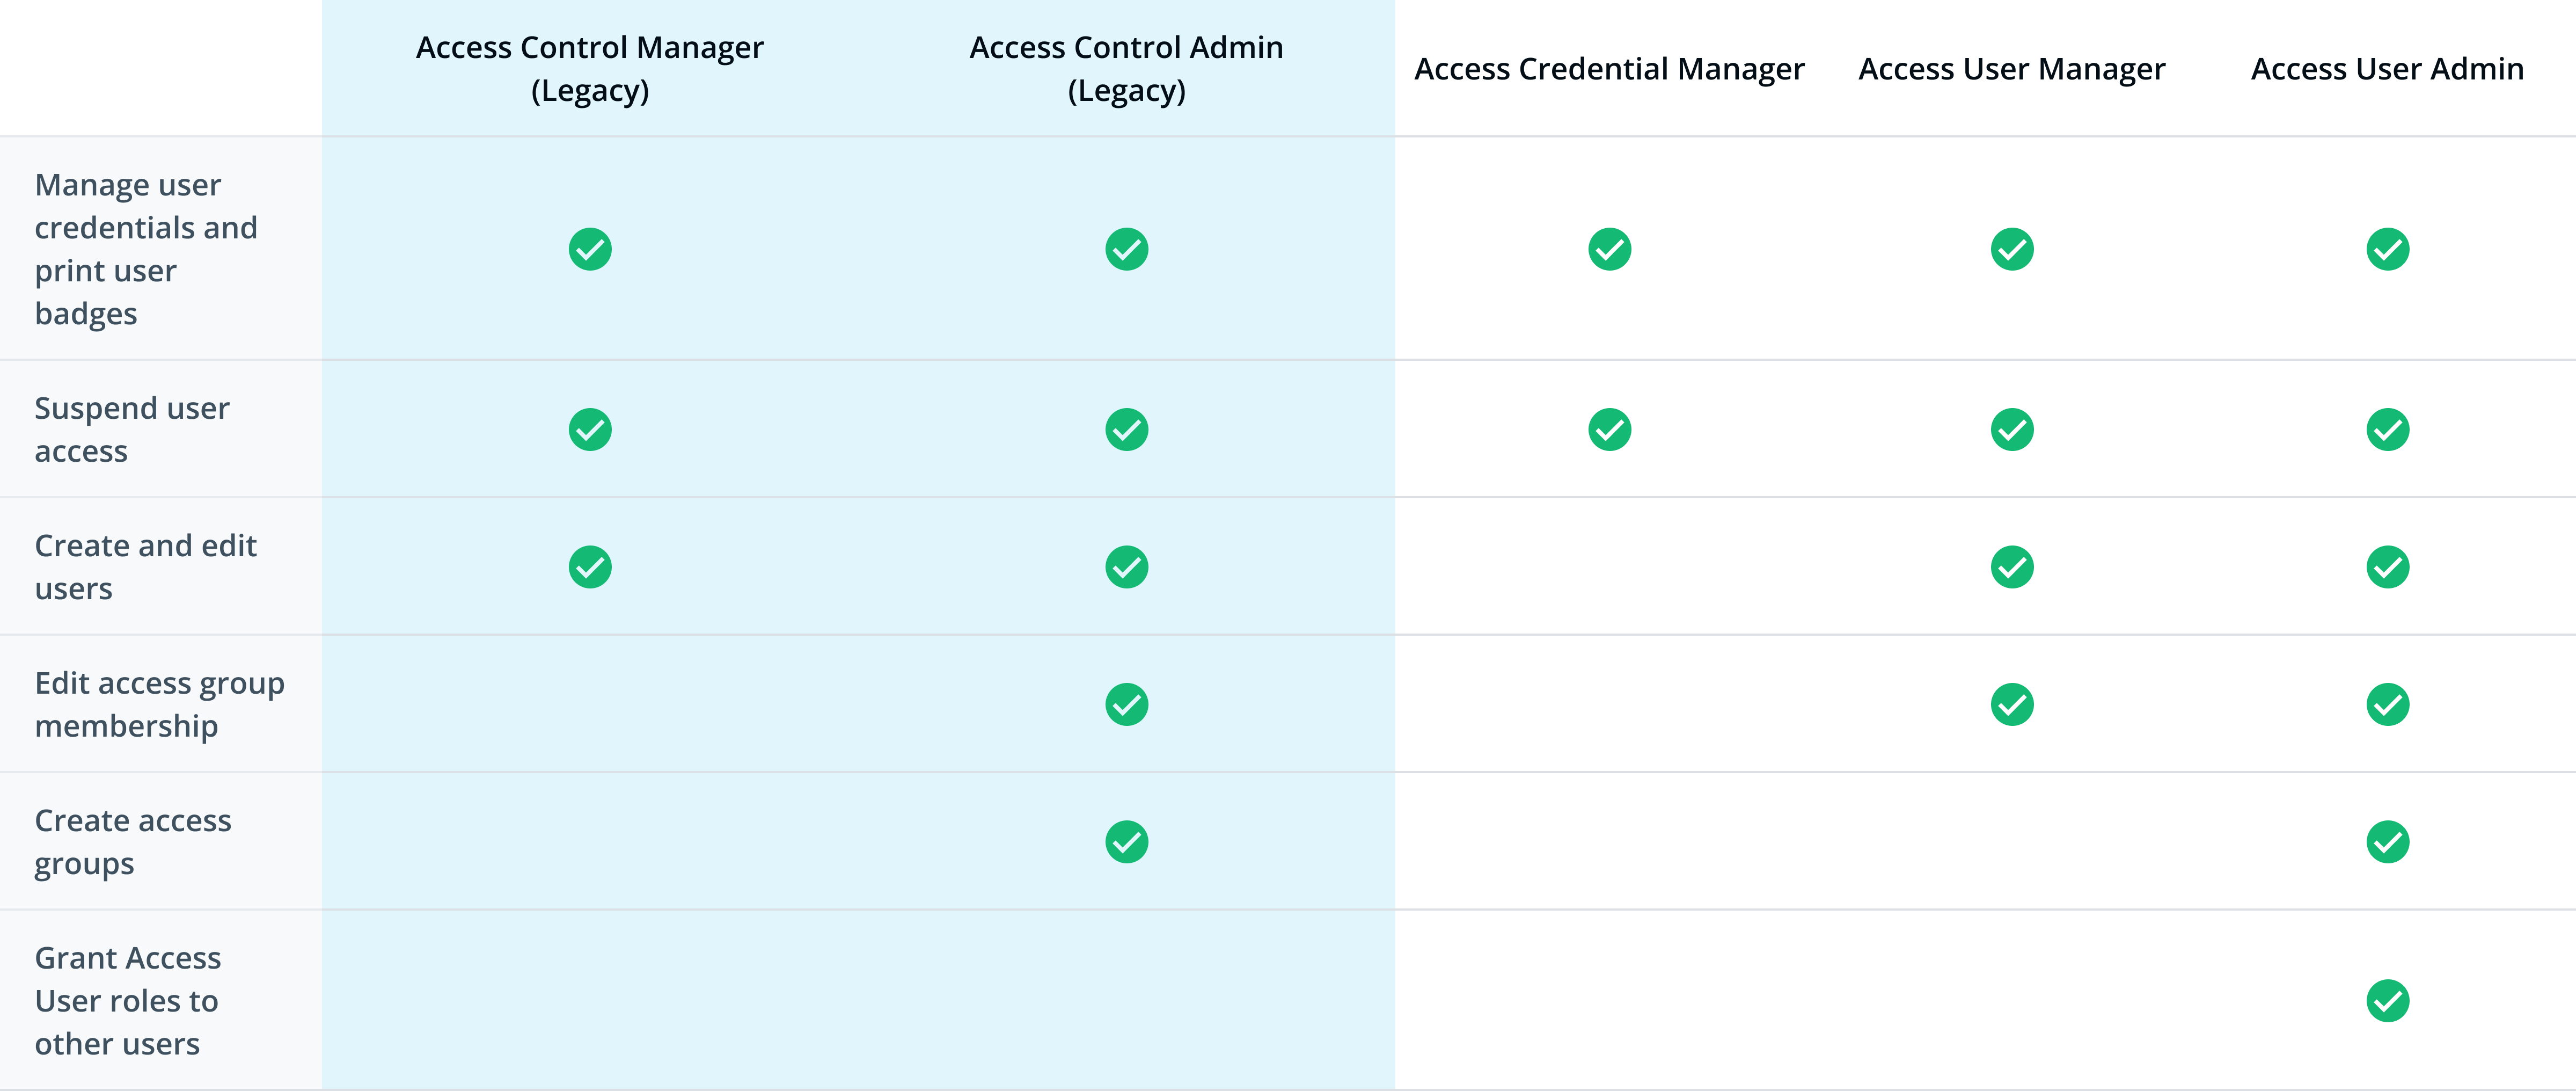Click the Access User Admin column header
This screenshot has width=2576, height=1091.
tap(2387, 68)
